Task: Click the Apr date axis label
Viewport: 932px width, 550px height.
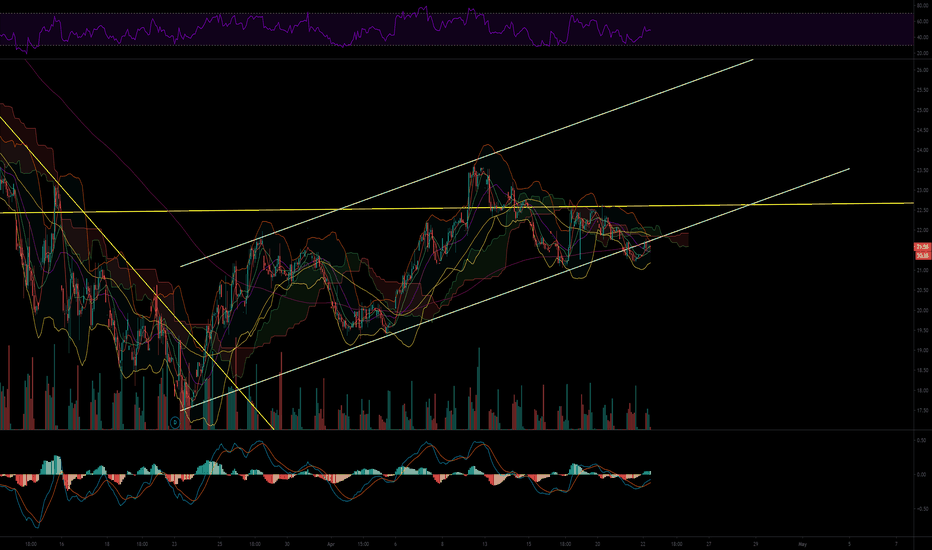Action: pyautogui.click(x=331, y=544)
